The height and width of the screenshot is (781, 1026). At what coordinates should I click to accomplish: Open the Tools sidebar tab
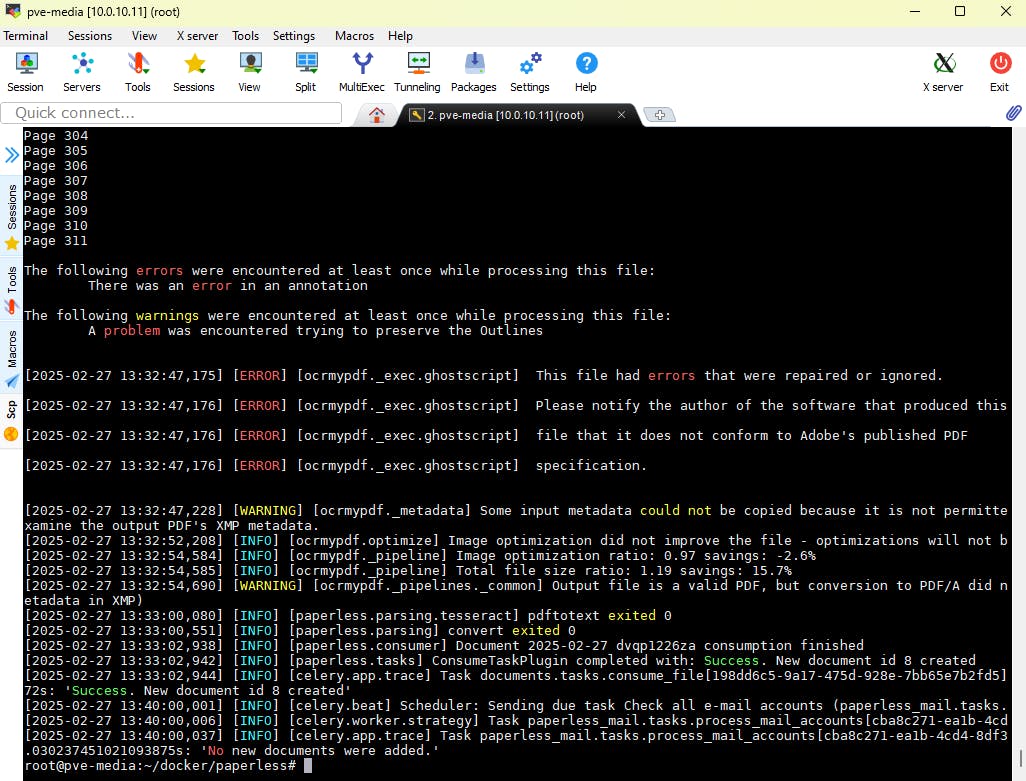coord(11,289)
